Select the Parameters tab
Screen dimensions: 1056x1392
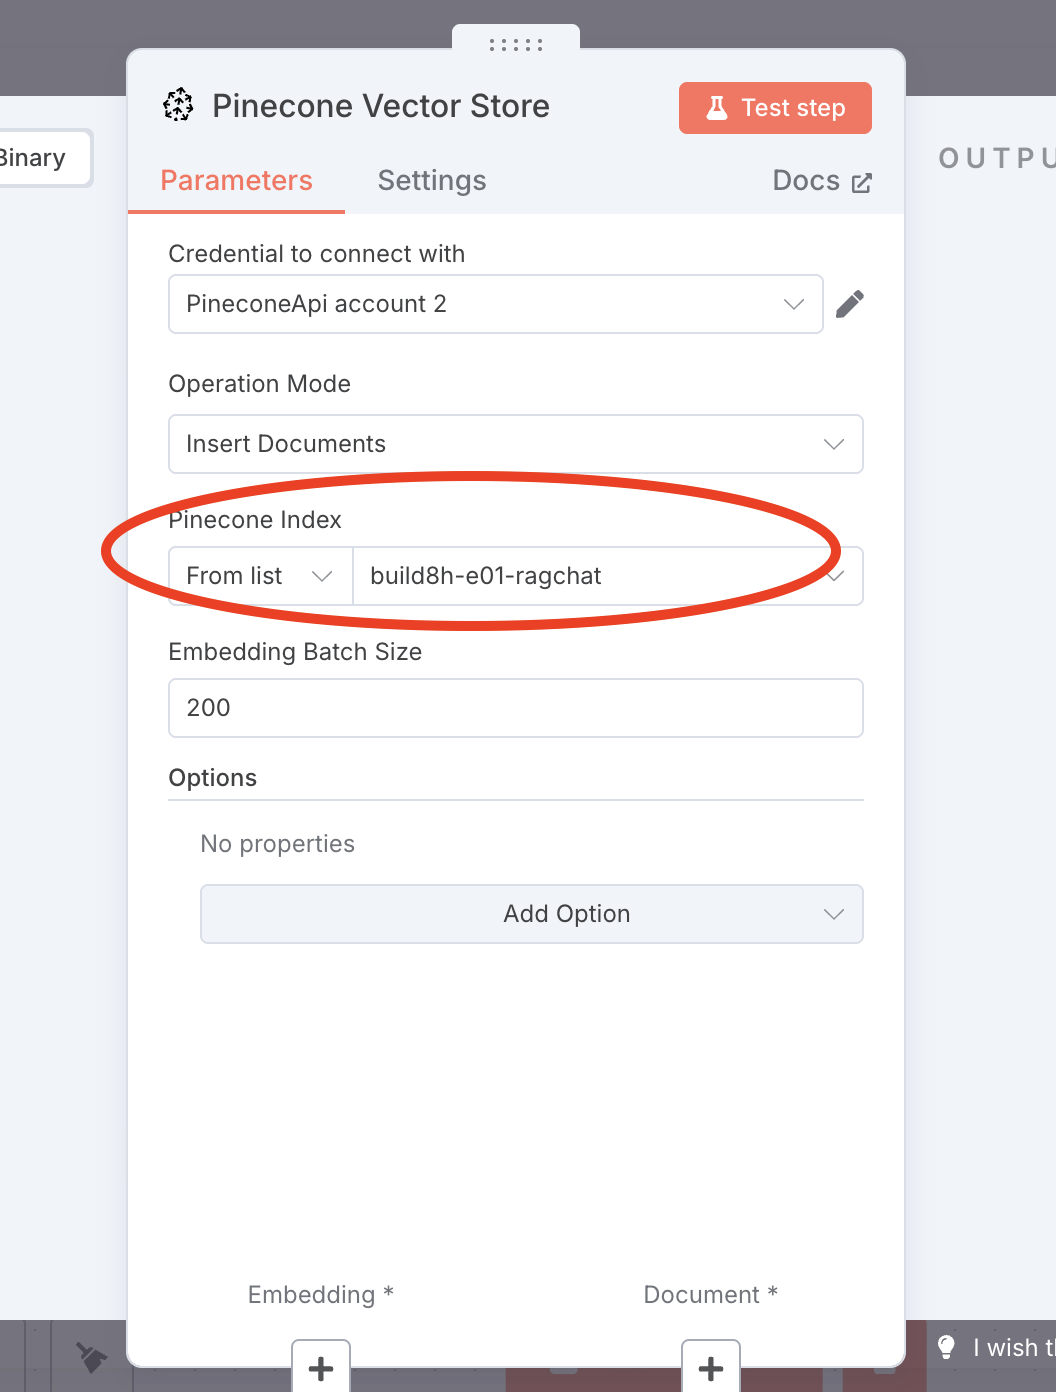[236, 181]
